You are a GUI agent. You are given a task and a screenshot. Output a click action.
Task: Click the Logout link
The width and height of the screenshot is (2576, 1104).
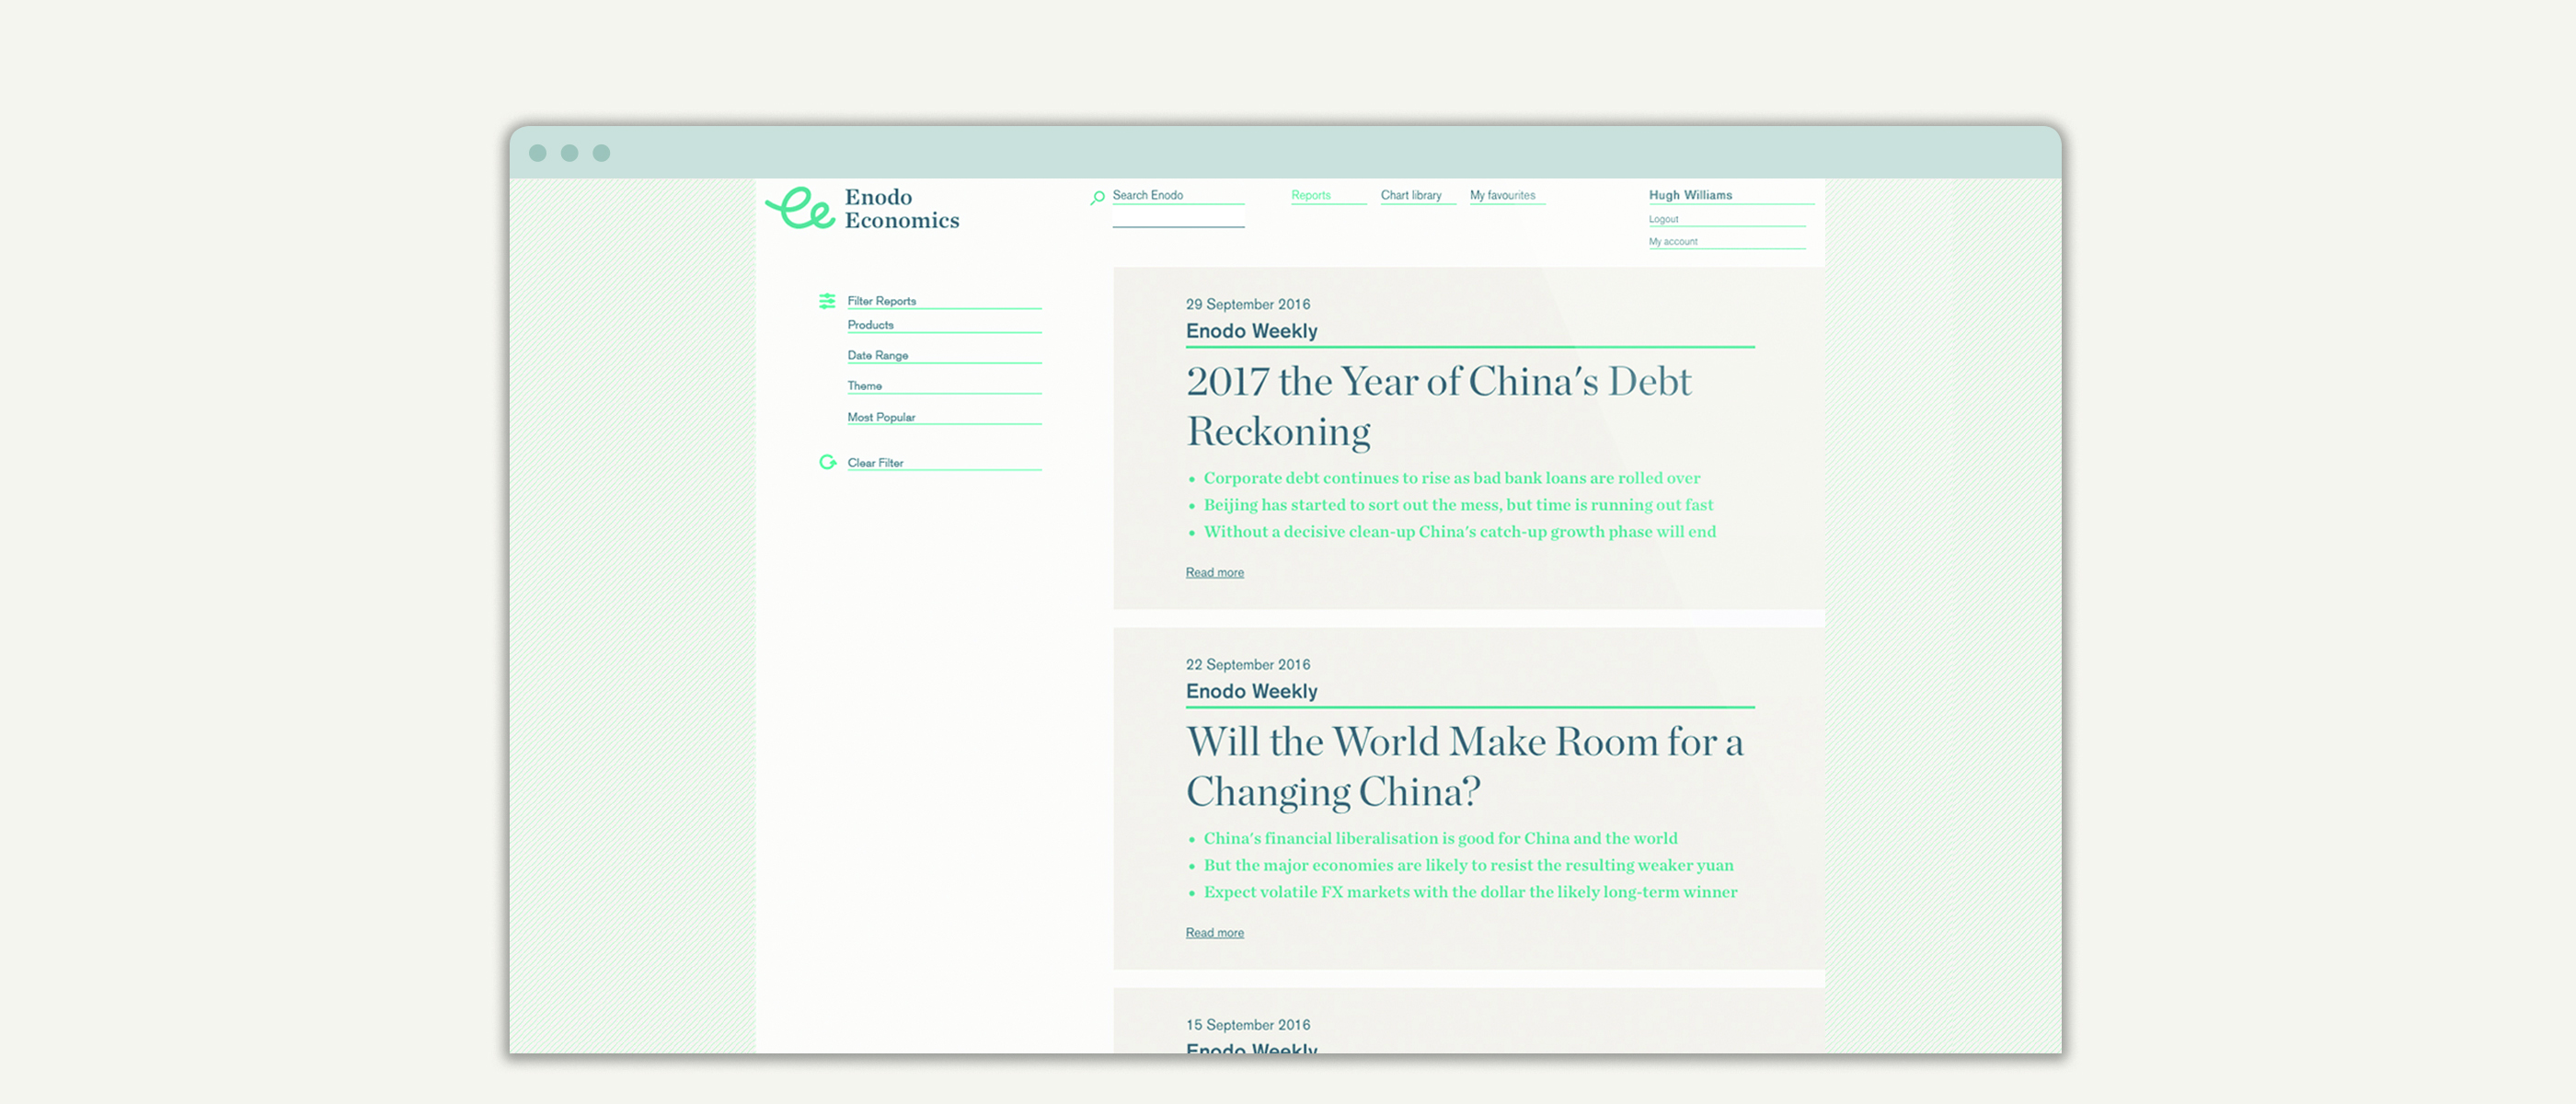click(x=1663, y=219)
